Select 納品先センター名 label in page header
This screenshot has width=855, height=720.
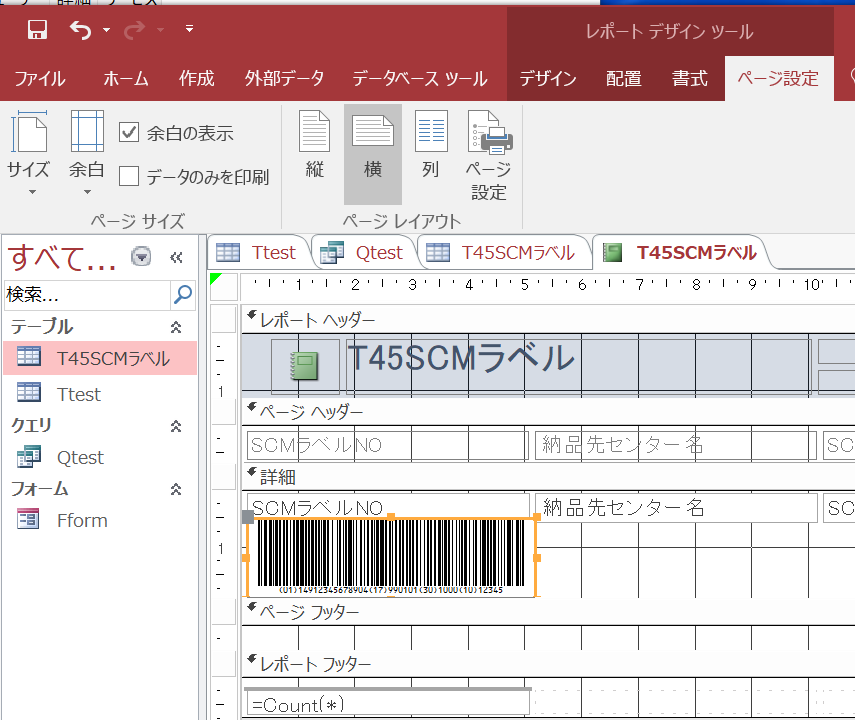(x=676, y=445)
